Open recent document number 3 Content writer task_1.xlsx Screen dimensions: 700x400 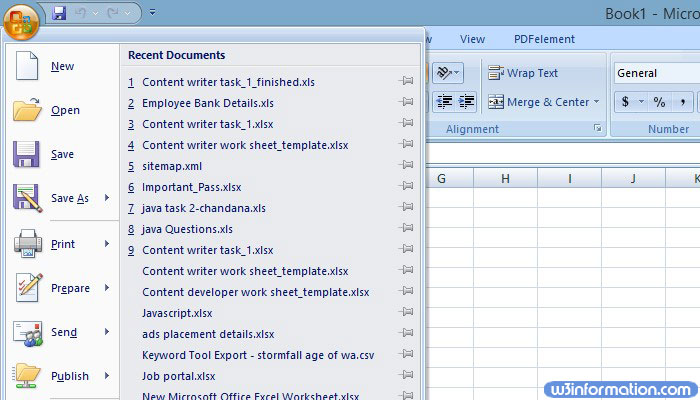(208, 124)
